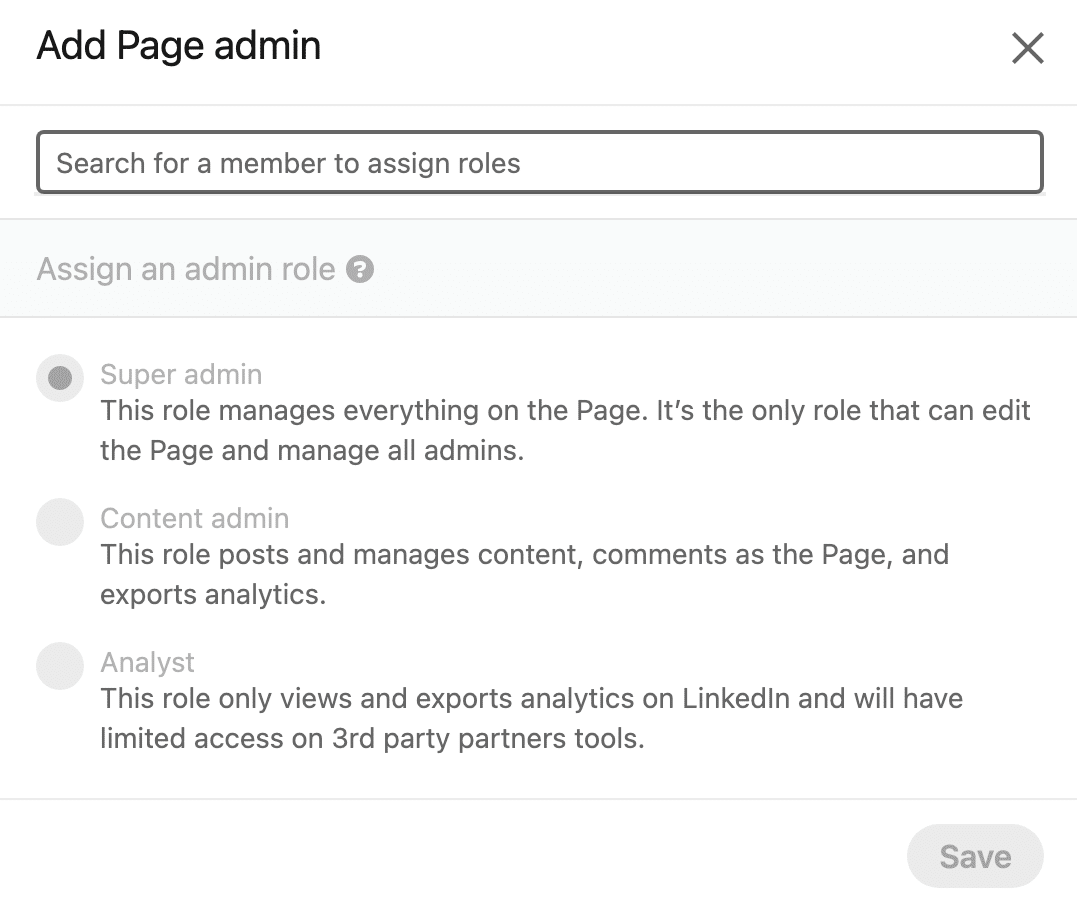Focus the member search field
Viewport: 1077px width, 900px height.
[x=539, y=163]
